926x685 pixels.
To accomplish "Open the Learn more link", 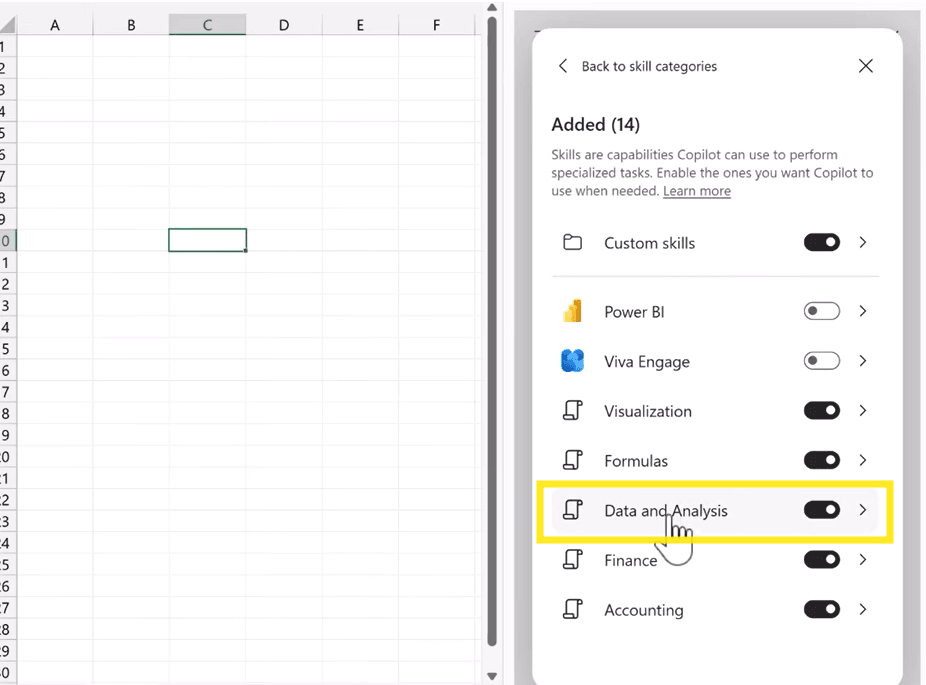I will [x=697, y=191].
